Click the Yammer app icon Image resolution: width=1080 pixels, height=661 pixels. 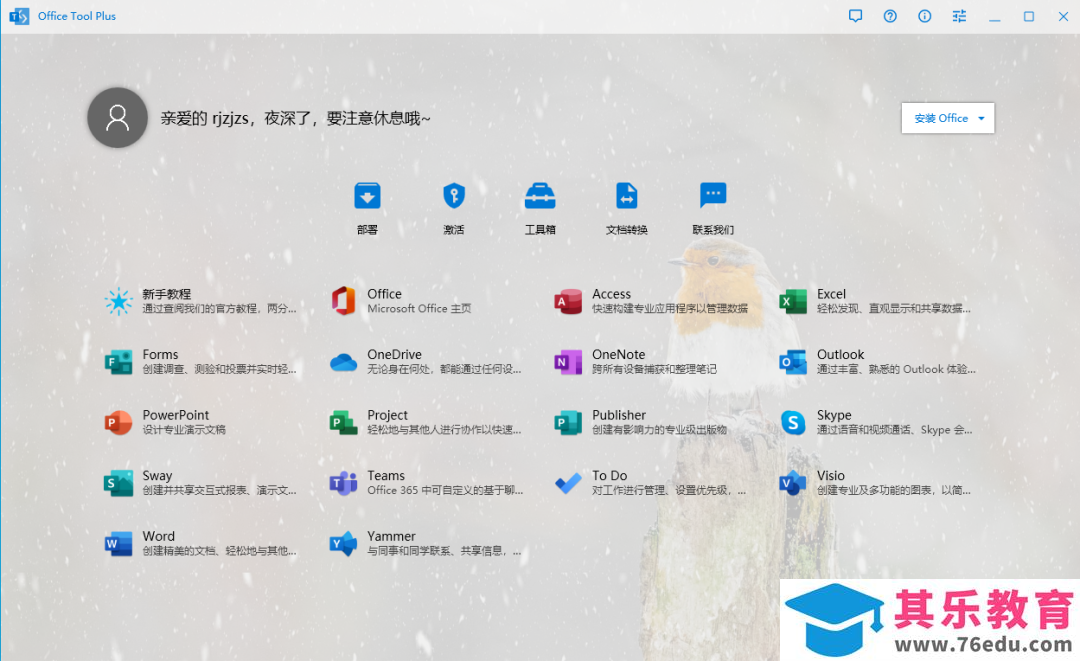point(343,543)
